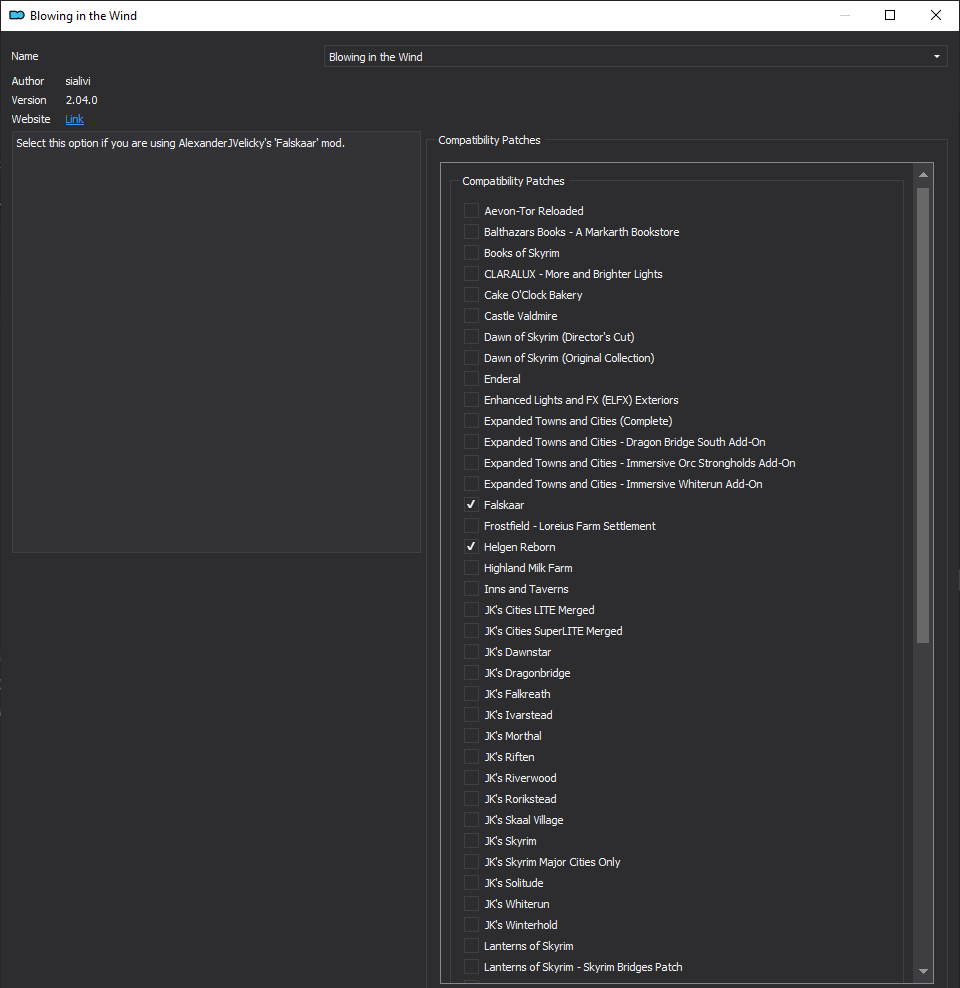Click the patch list scroll-down arrow
This screenshot has height=988, width=960.
(x=923, y=971)
